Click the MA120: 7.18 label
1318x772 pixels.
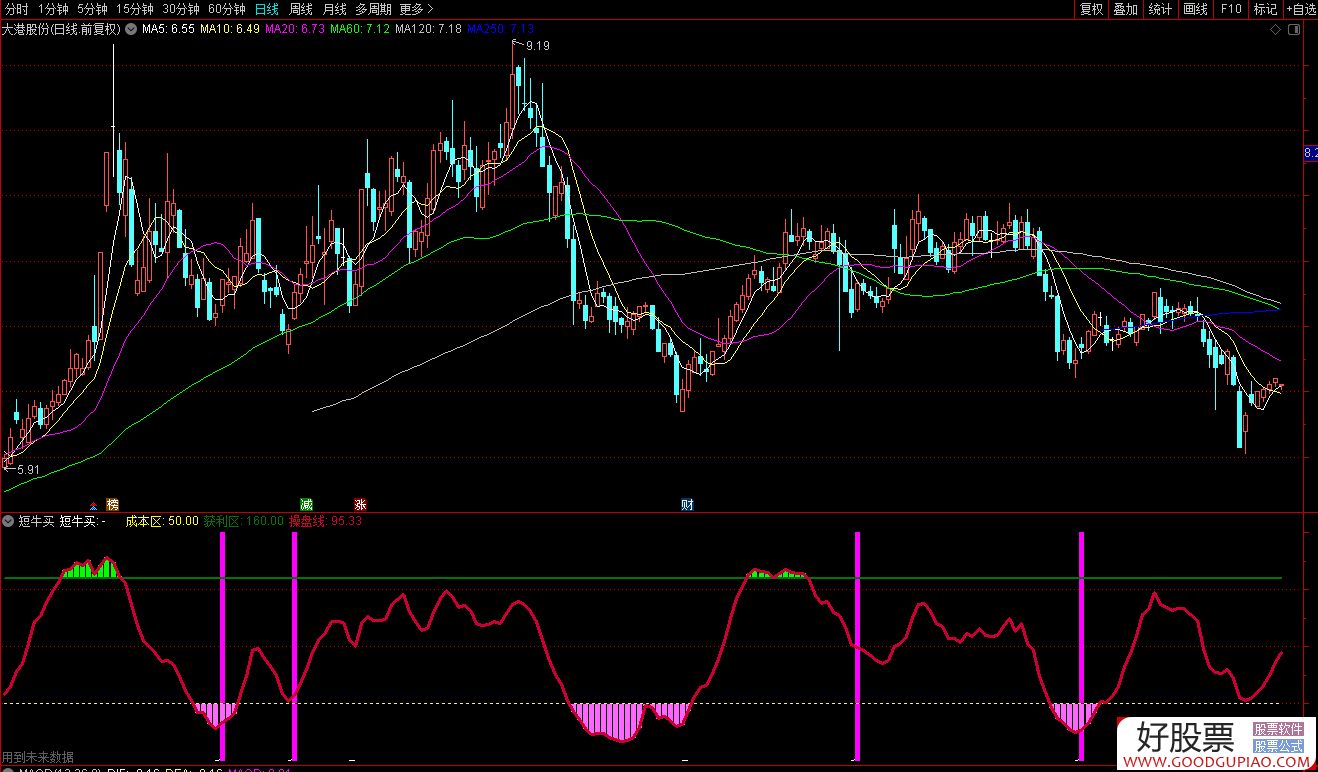pyautogui.click(x=428, y=29)
